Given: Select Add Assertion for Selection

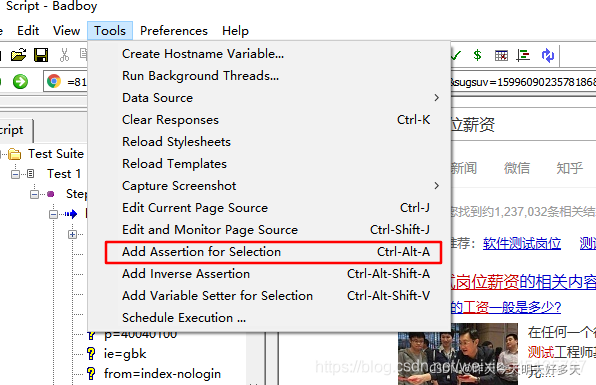Looking at the screenshot, I should (x=269, y=252).
